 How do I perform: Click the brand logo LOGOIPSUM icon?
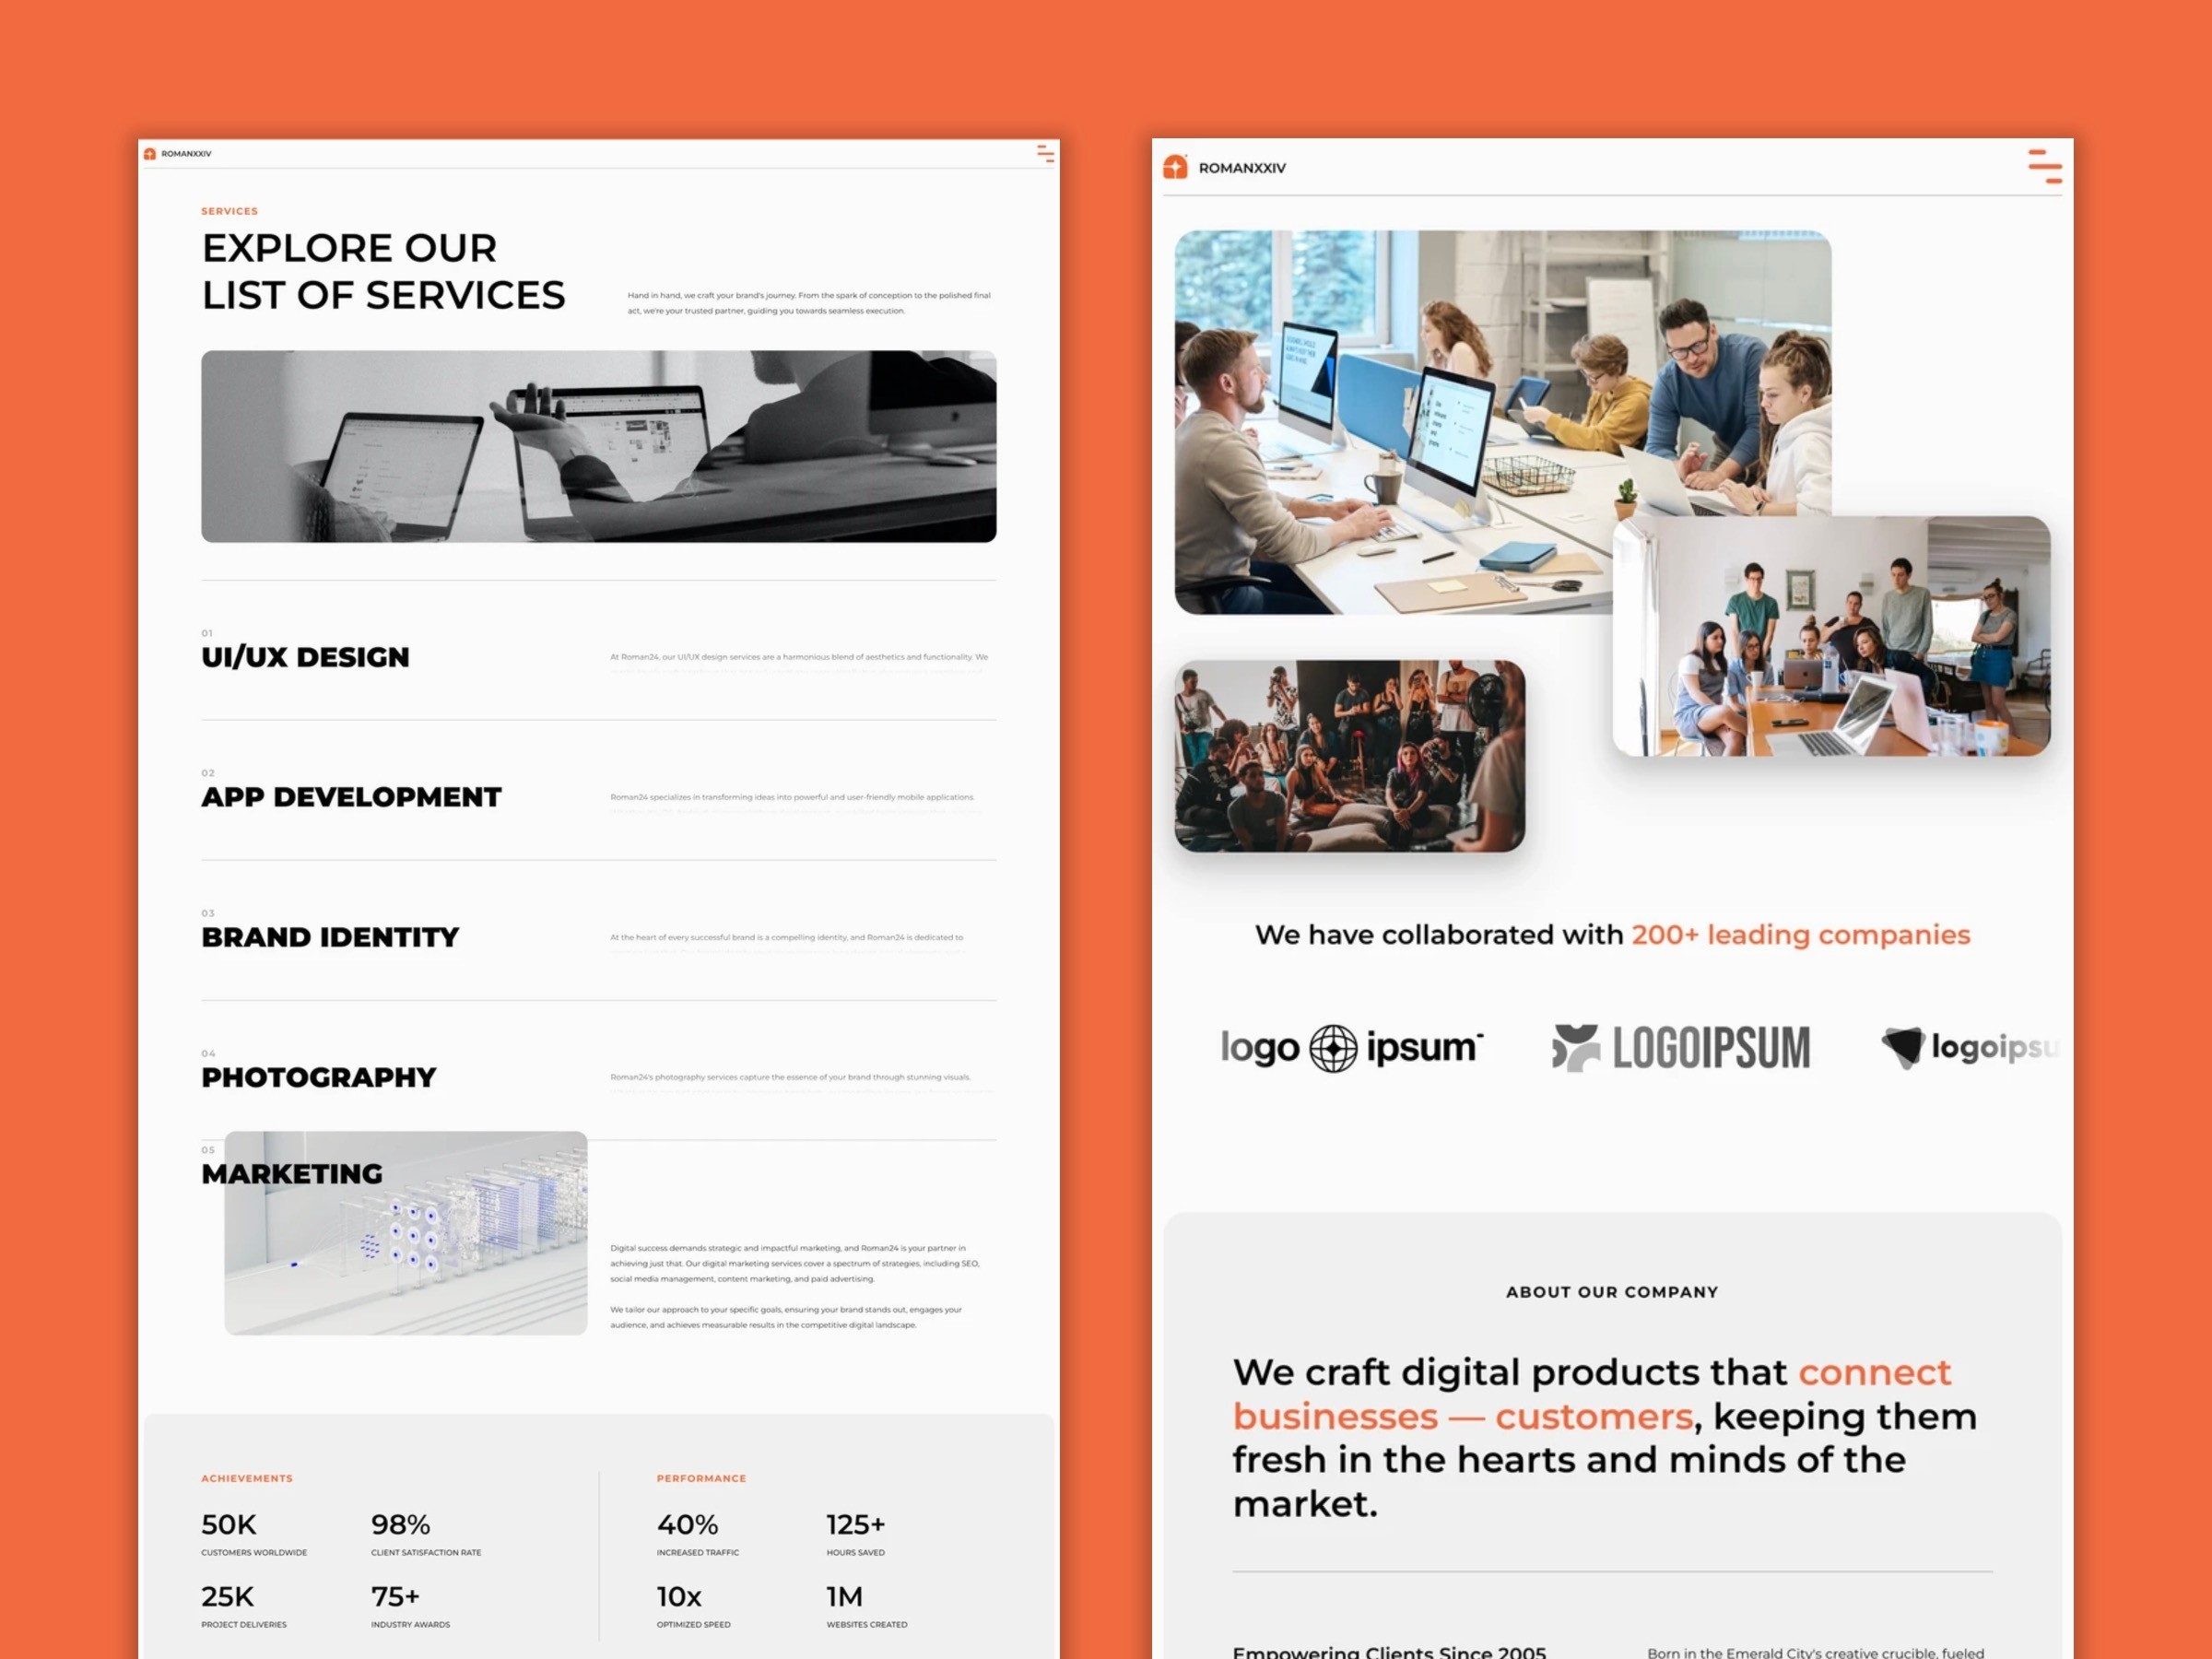point(1681,1049)
